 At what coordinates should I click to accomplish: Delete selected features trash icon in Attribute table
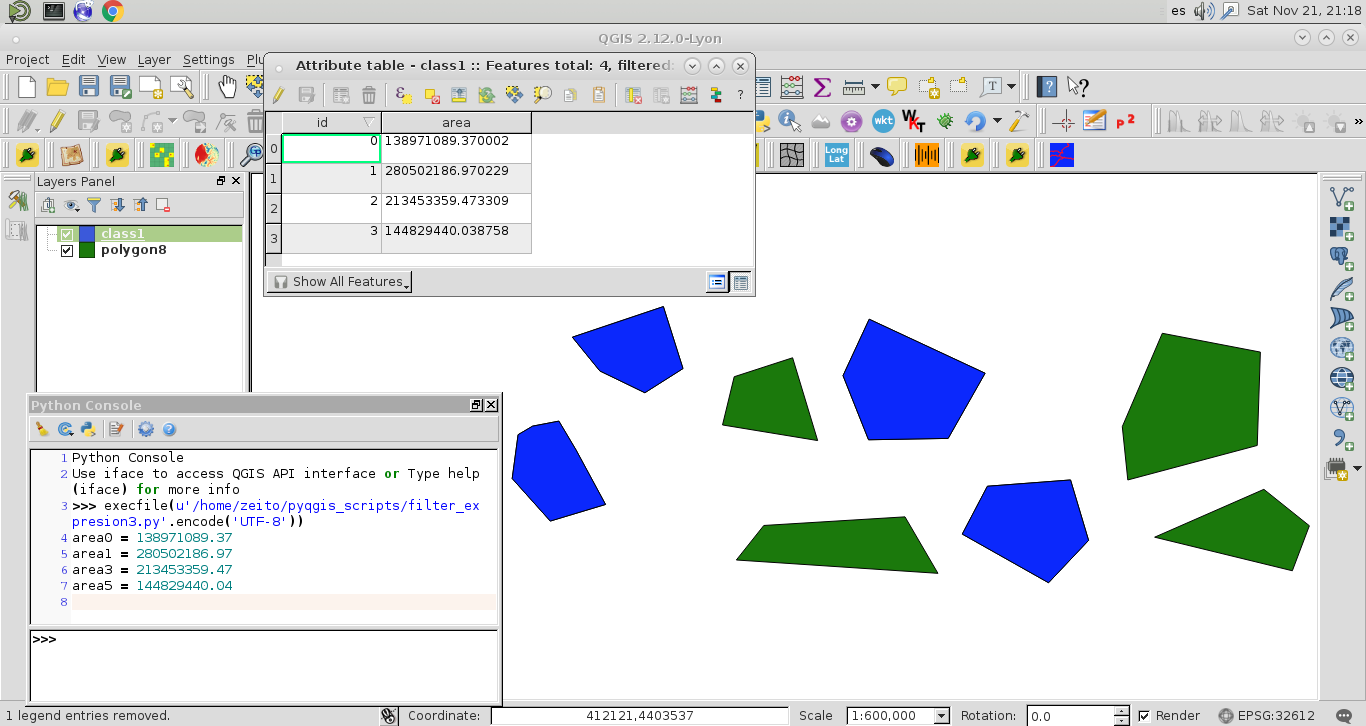pos(369,95)
